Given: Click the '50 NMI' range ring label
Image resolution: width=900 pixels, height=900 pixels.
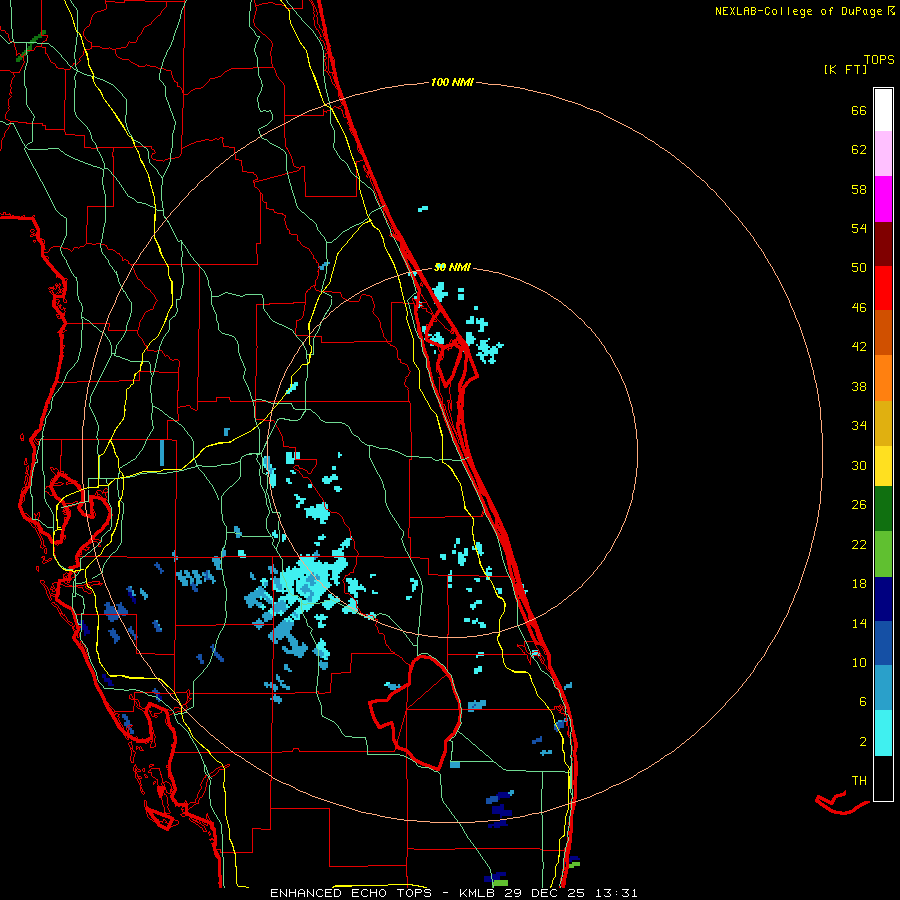Looking at the screenshot, I should tap(452, 267).
